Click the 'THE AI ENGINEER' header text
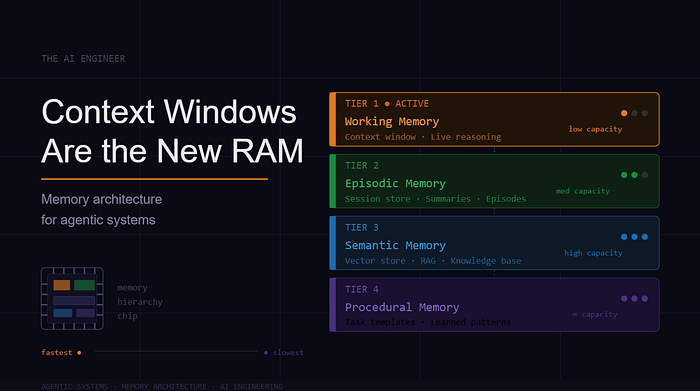700x391 pixels. (x=83, y=58)
